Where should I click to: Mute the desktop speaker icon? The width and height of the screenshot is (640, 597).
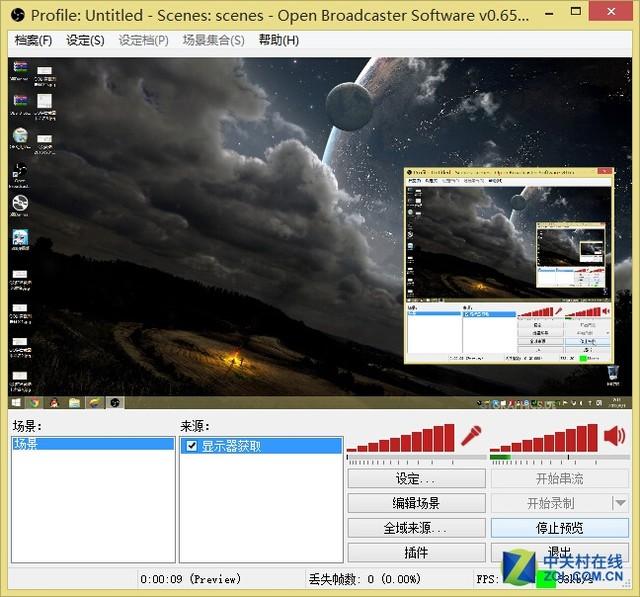[614, 436]
